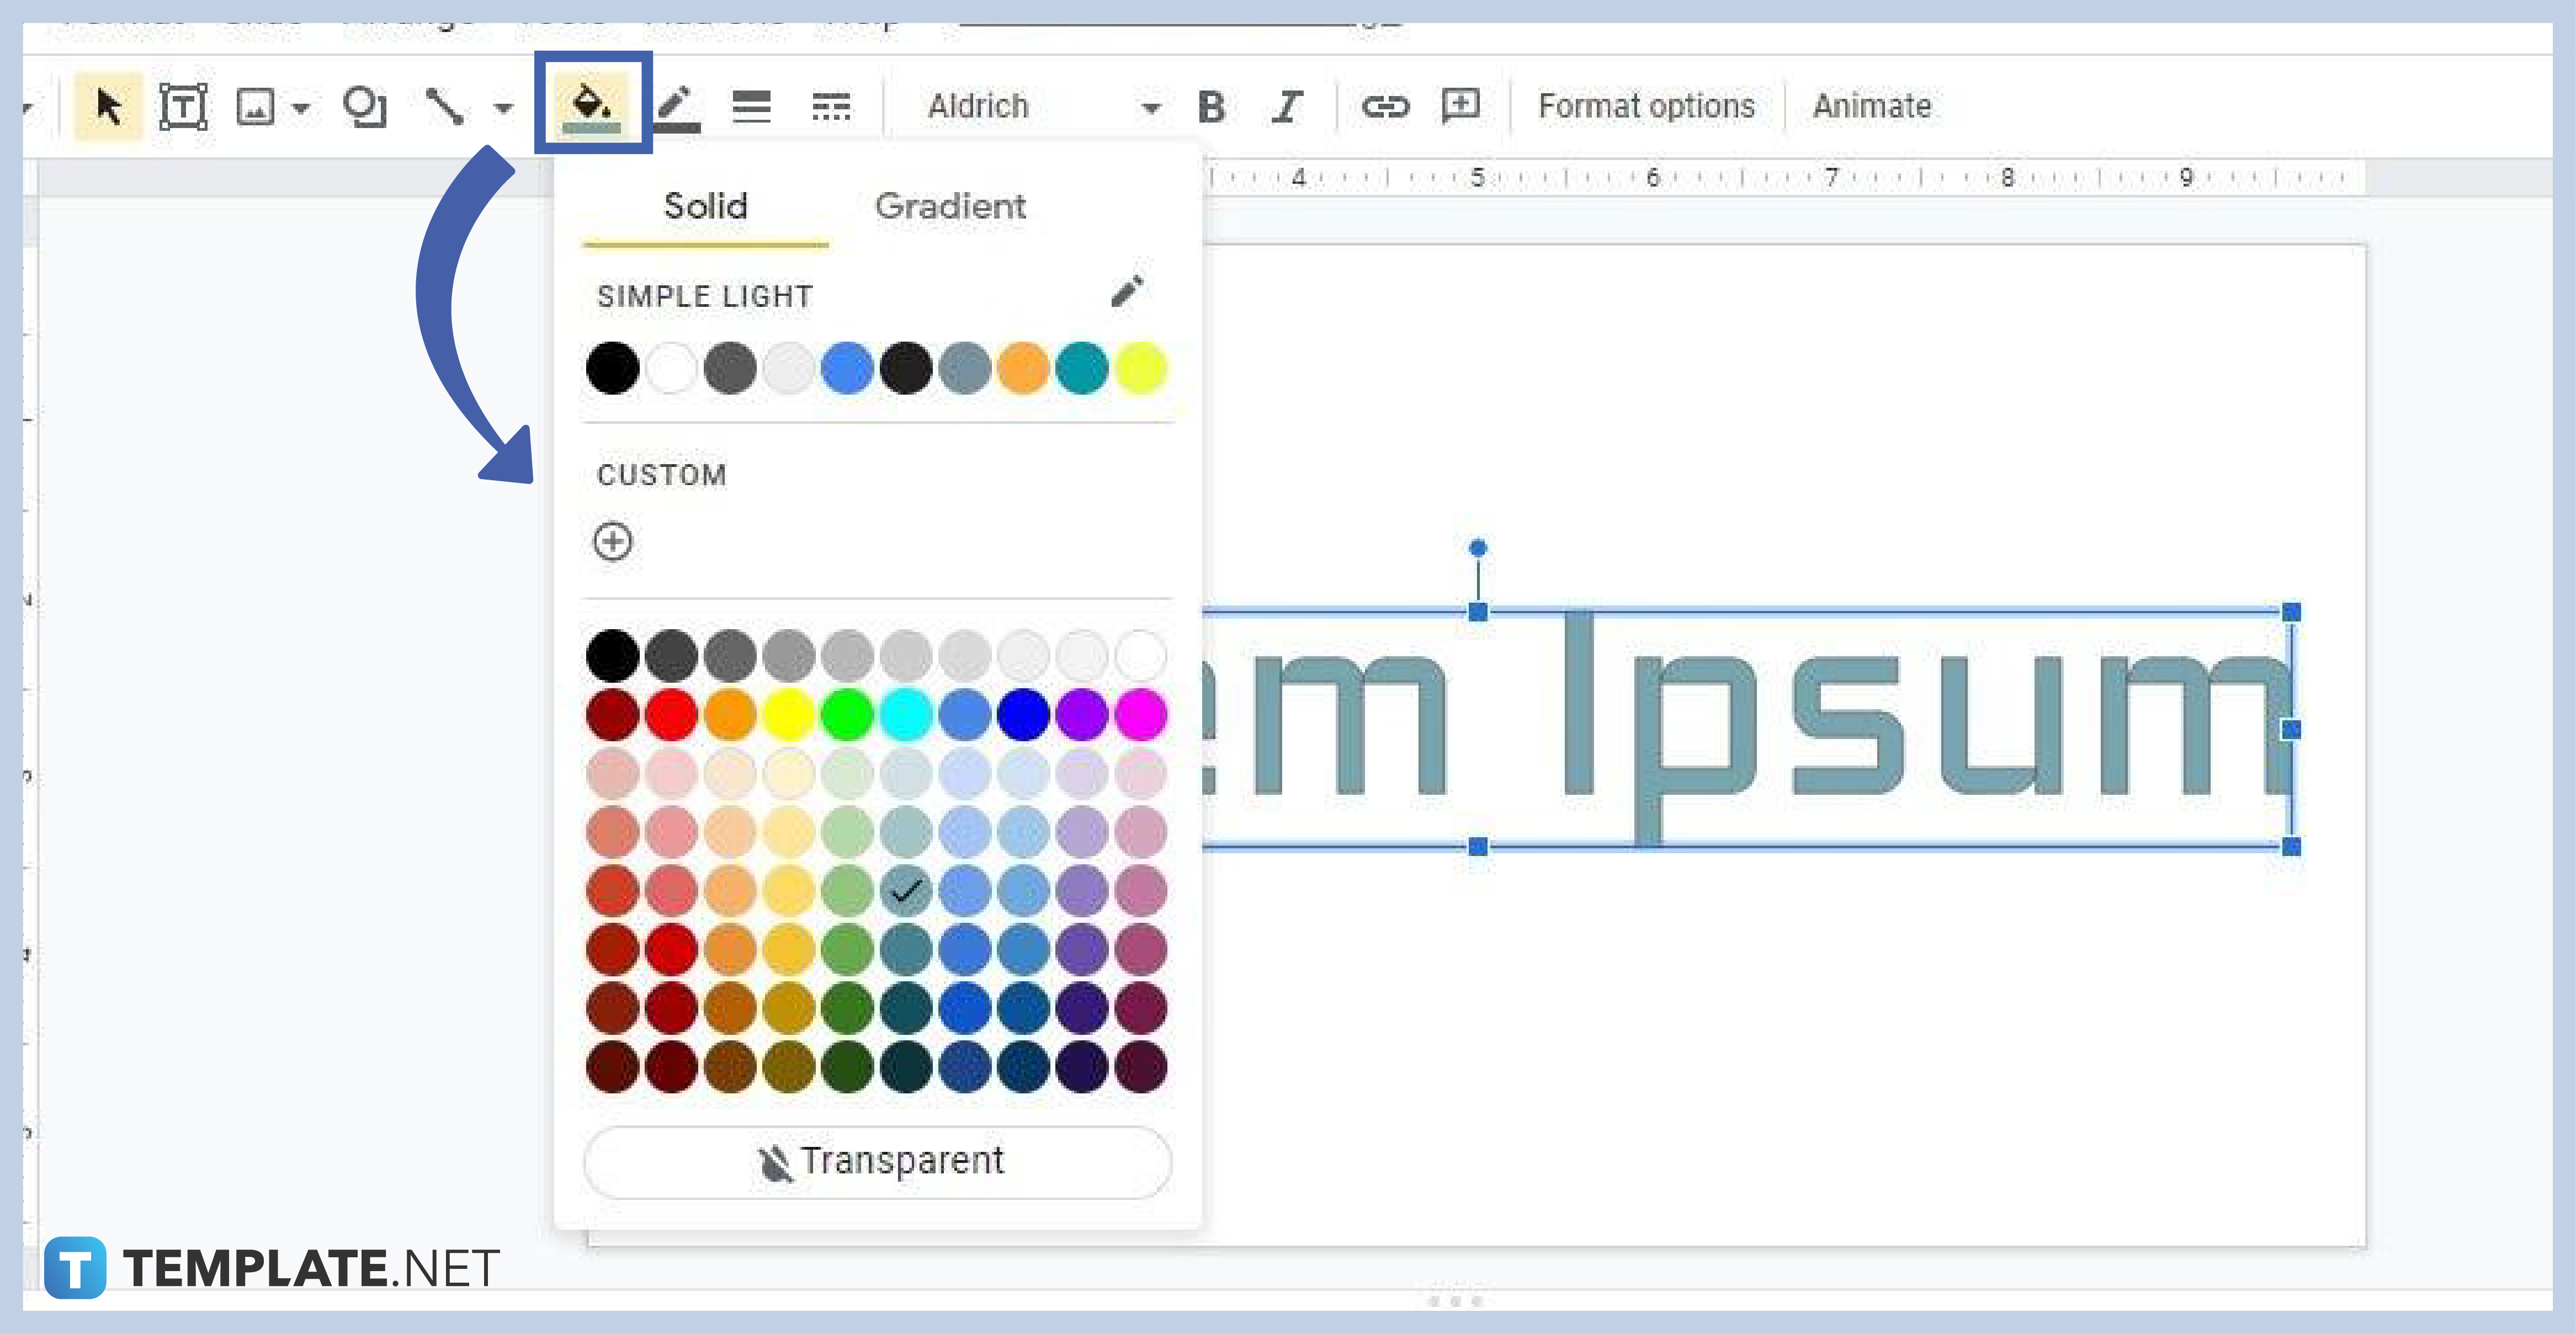Toggle bold formatting

[x=1211, y=105]
